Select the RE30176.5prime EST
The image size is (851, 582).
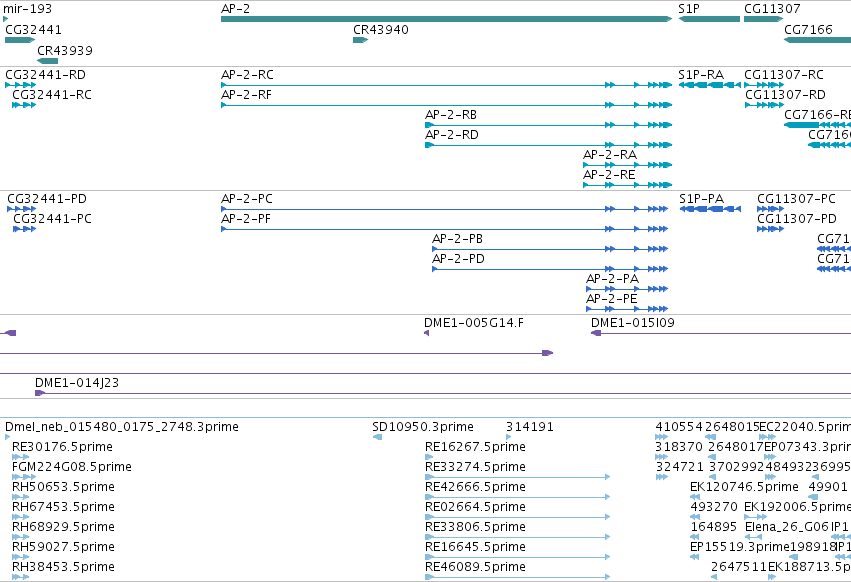pos(21,457)
